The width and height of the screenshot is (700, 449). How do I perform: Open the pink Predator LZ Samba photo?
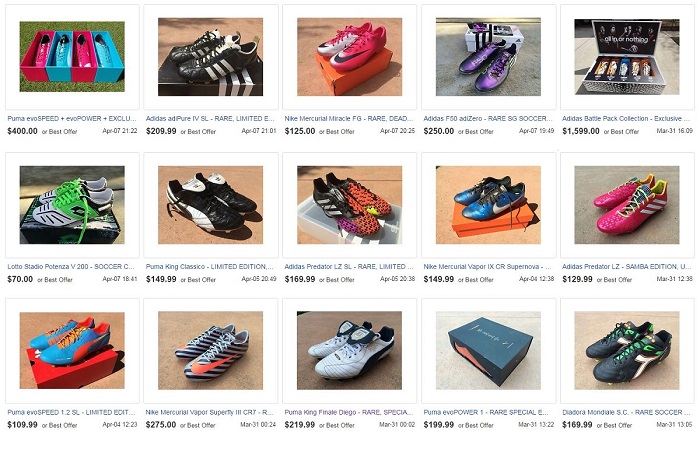(627, 205)
